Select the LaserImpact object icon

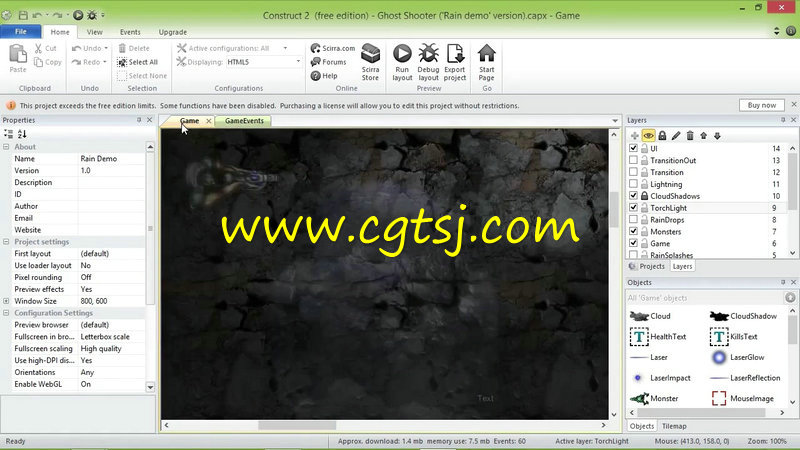click(638, 378)
